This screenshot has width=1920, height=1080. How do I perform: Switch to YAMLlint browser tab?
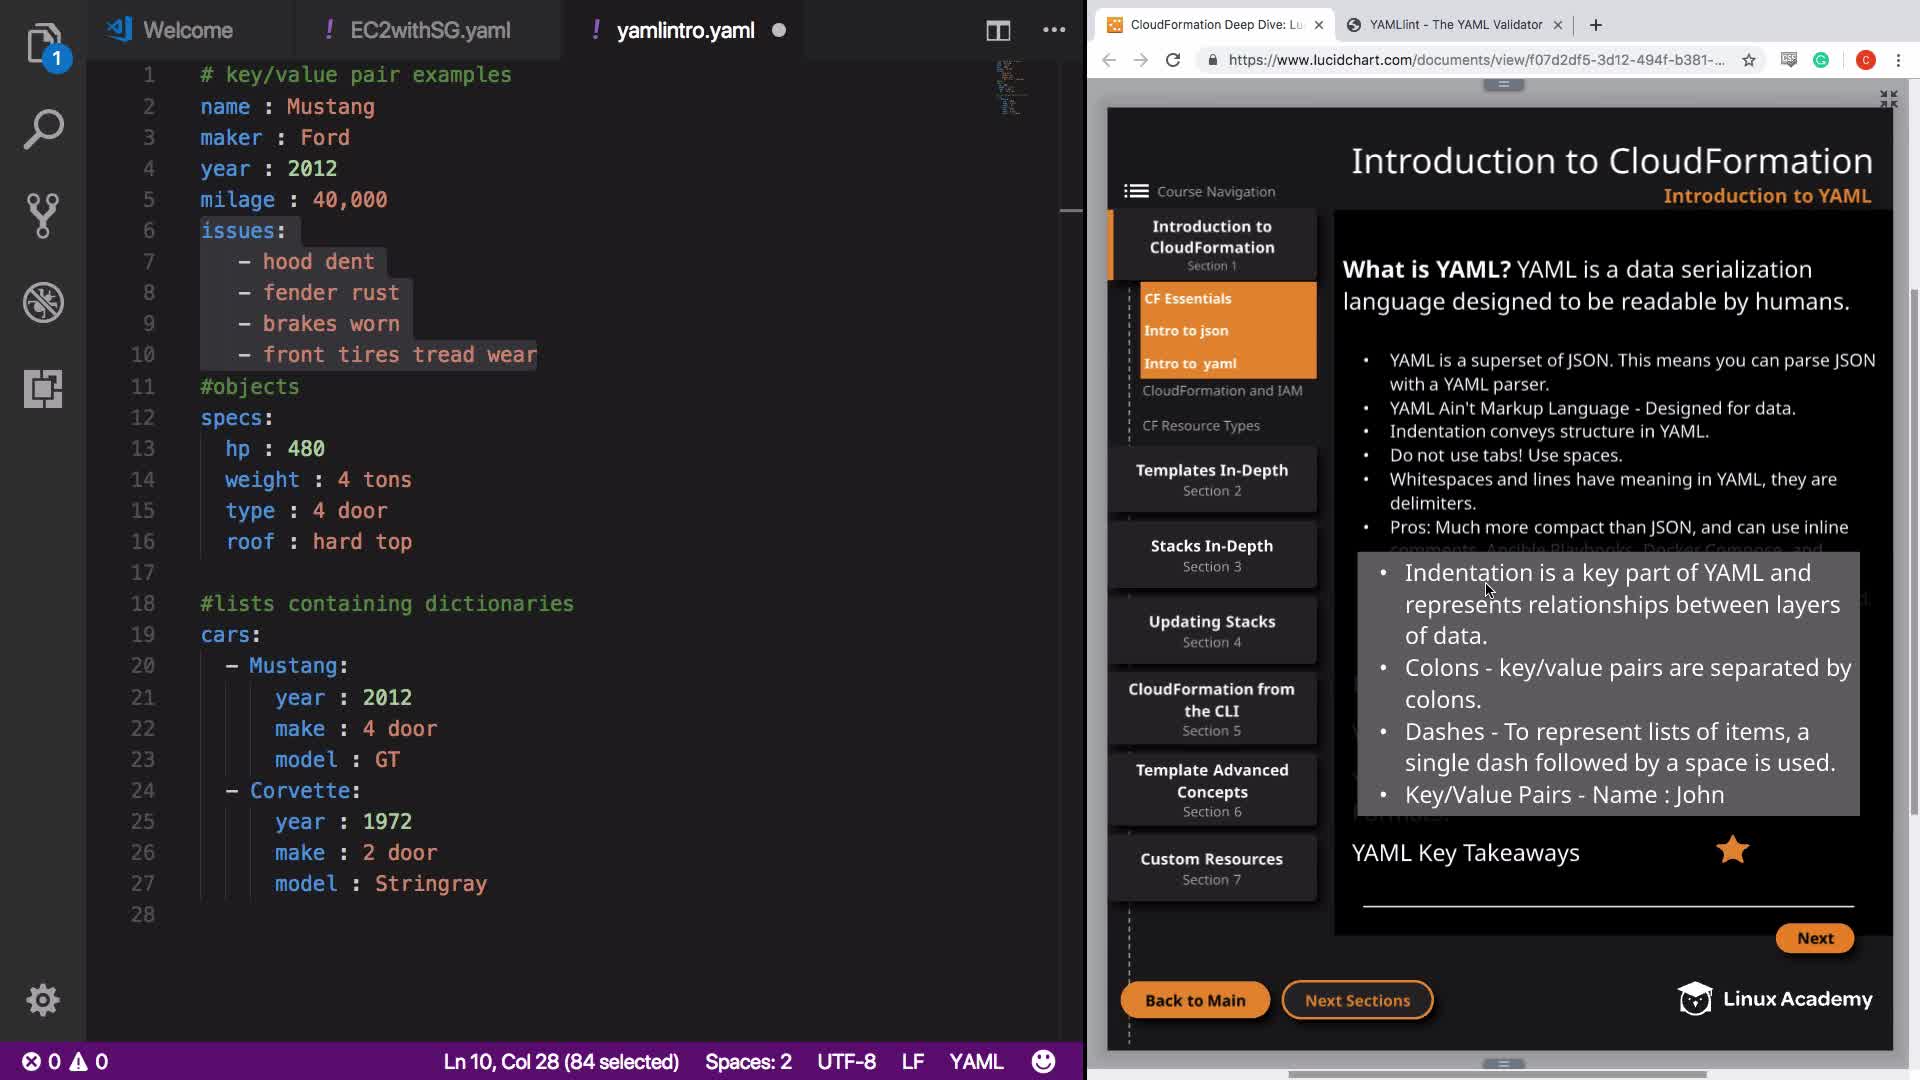point(1454,24)
